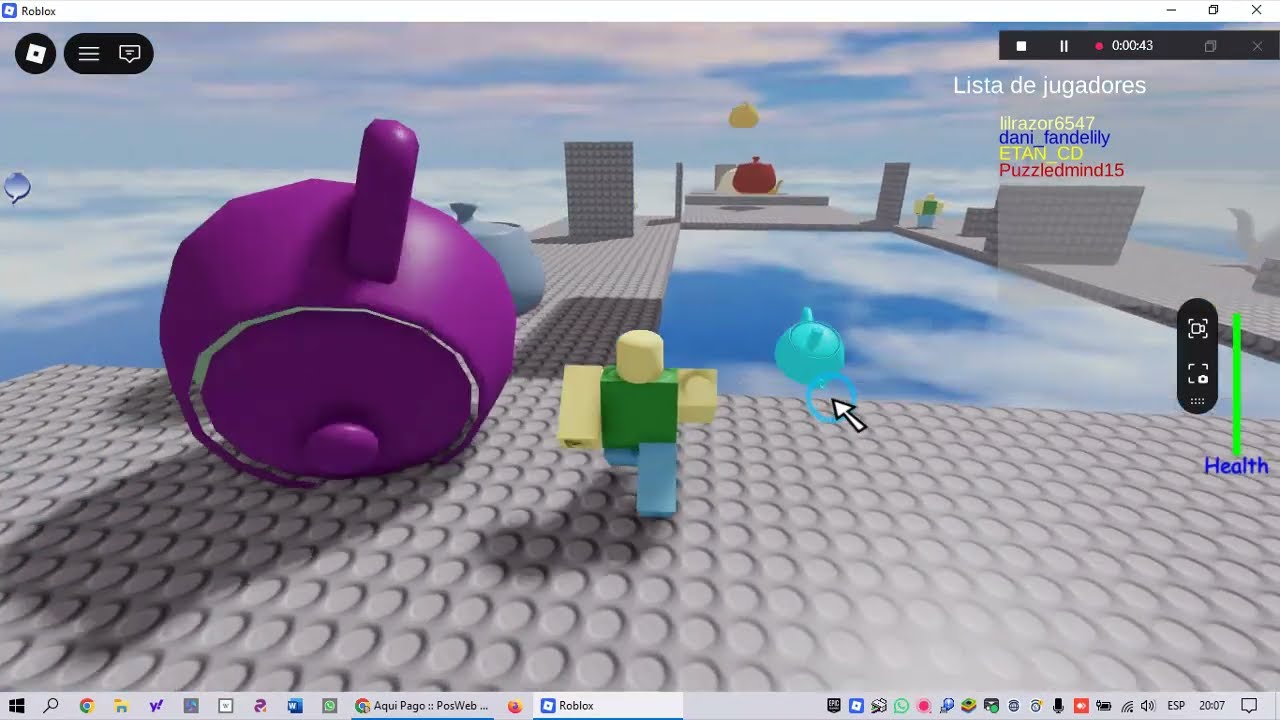1280x720 pixels.
Task: Open Microsoft Word from taskbar
Action: [x=295, y=706]
